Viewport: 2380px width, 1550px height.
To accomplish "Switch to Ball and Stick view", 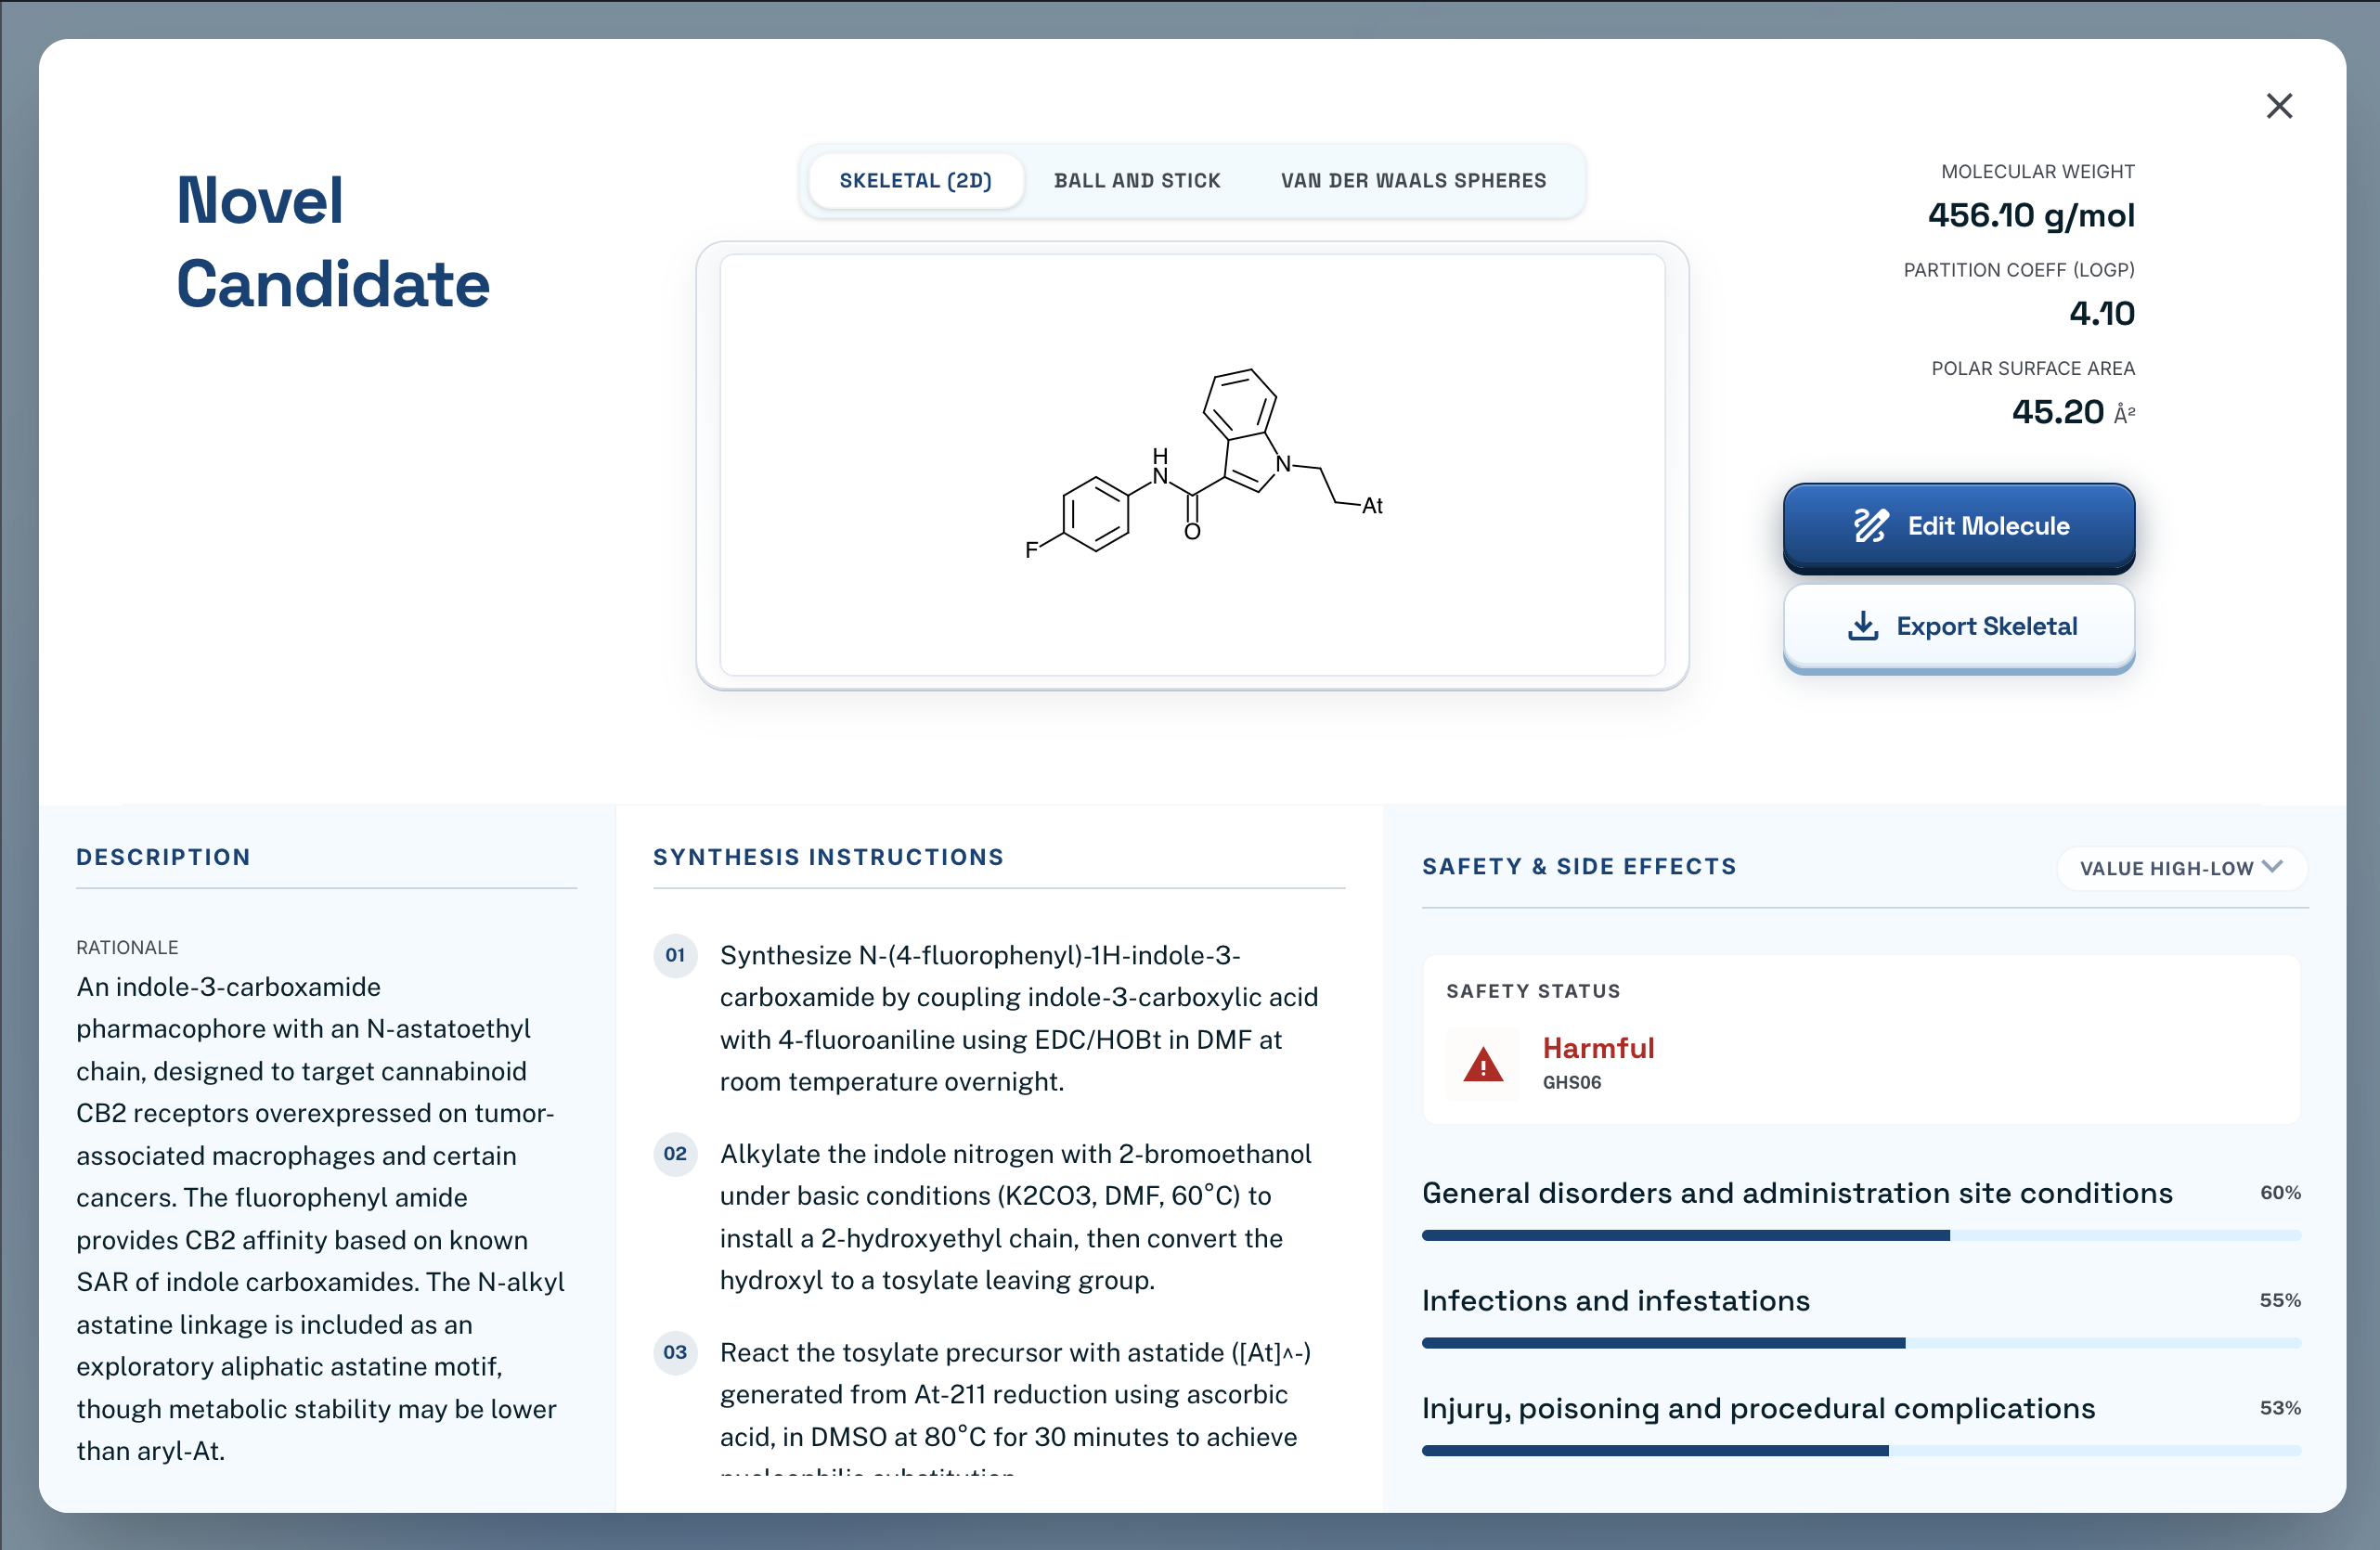I will [1137, 181].
